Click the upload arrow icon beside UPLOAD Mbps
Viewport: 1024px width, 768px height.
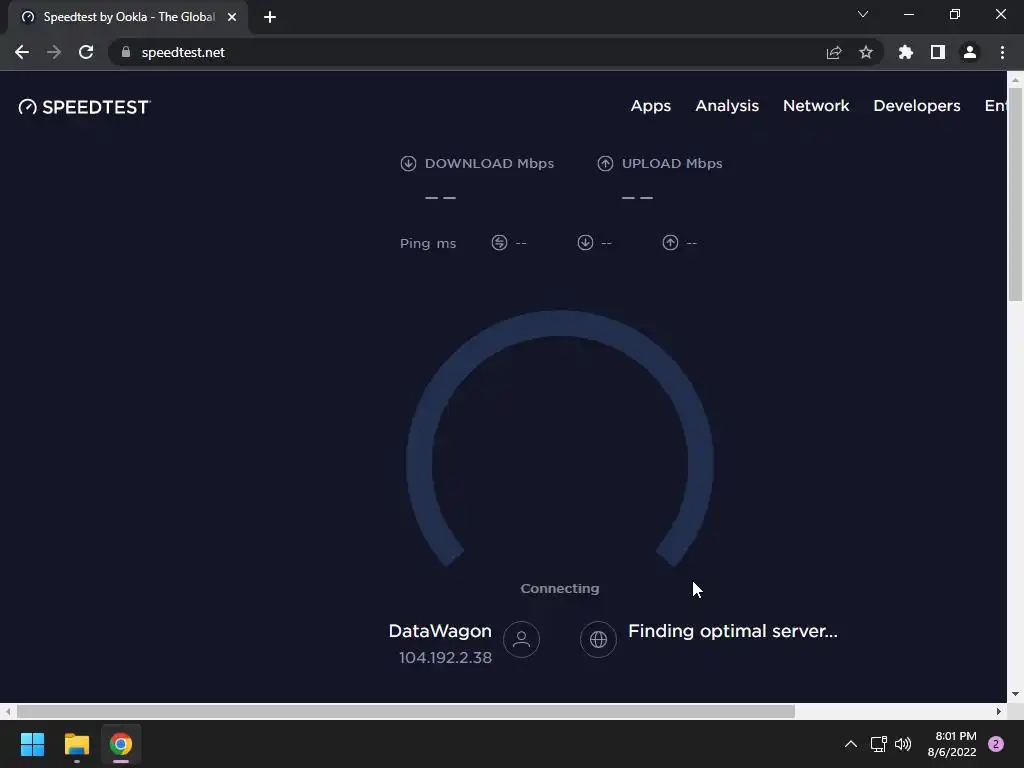tap(605, 163)
